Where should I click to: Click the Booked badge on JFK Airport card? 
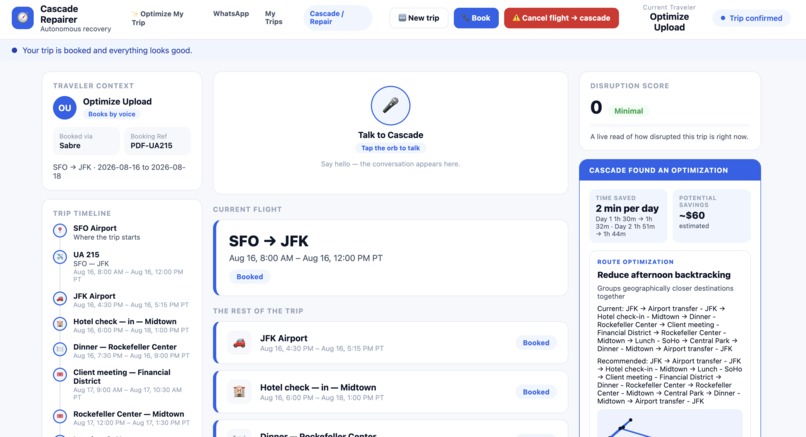coord(536,343)
